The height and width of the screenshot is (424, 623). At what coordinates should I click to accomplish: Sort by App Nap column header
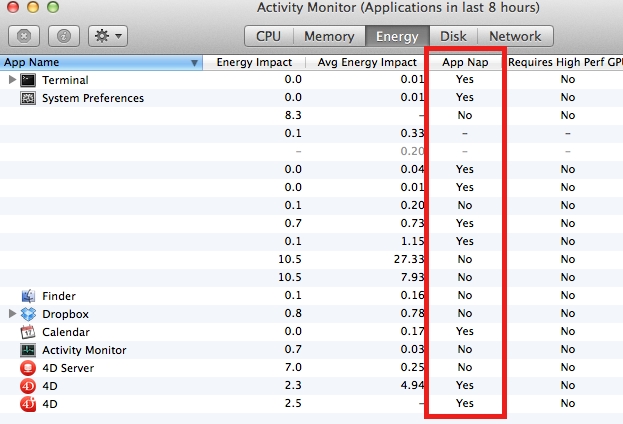[464, 62]
